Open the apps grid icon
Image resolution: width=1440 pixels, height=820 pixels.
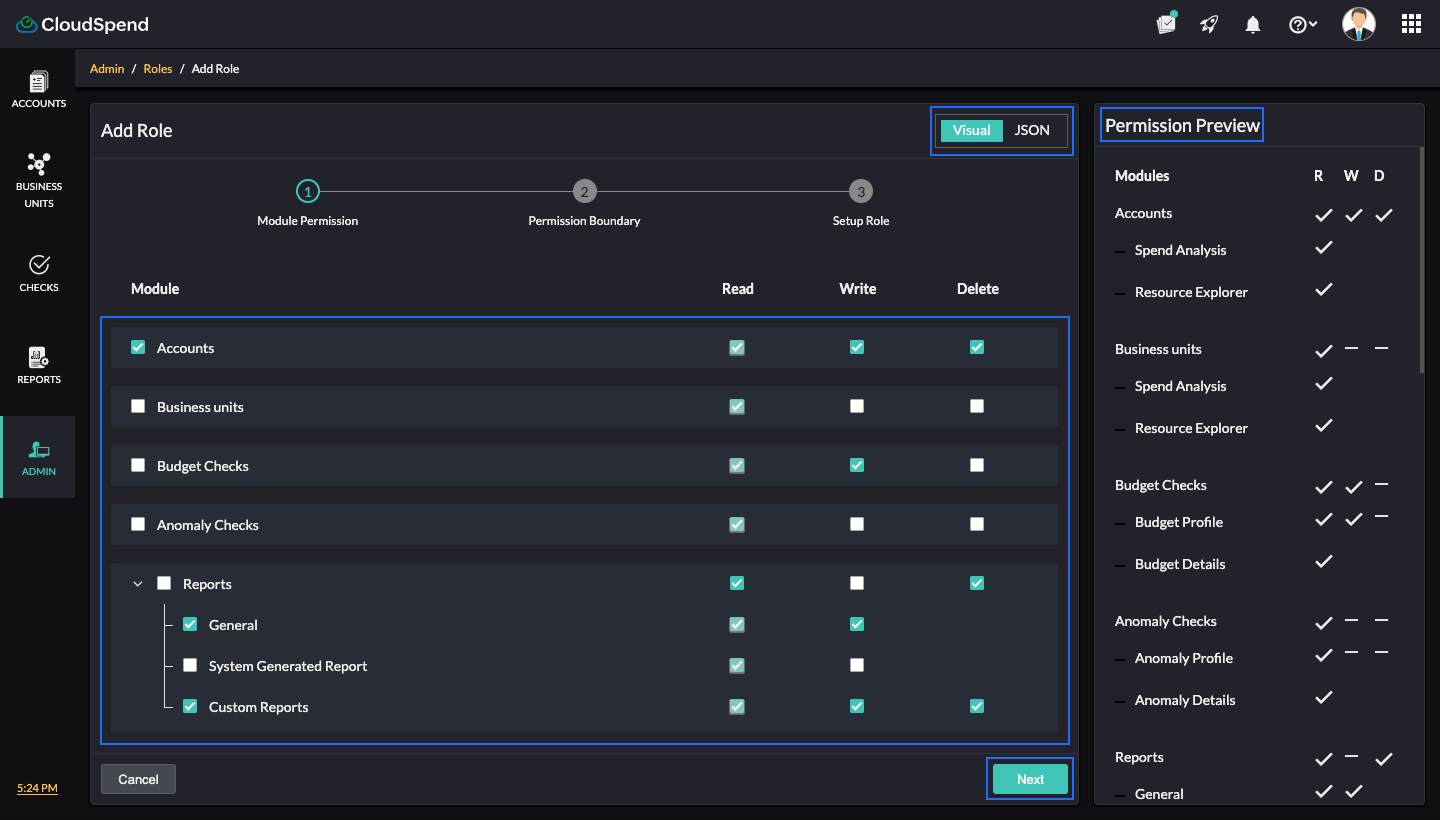(x=1411, y=24)
